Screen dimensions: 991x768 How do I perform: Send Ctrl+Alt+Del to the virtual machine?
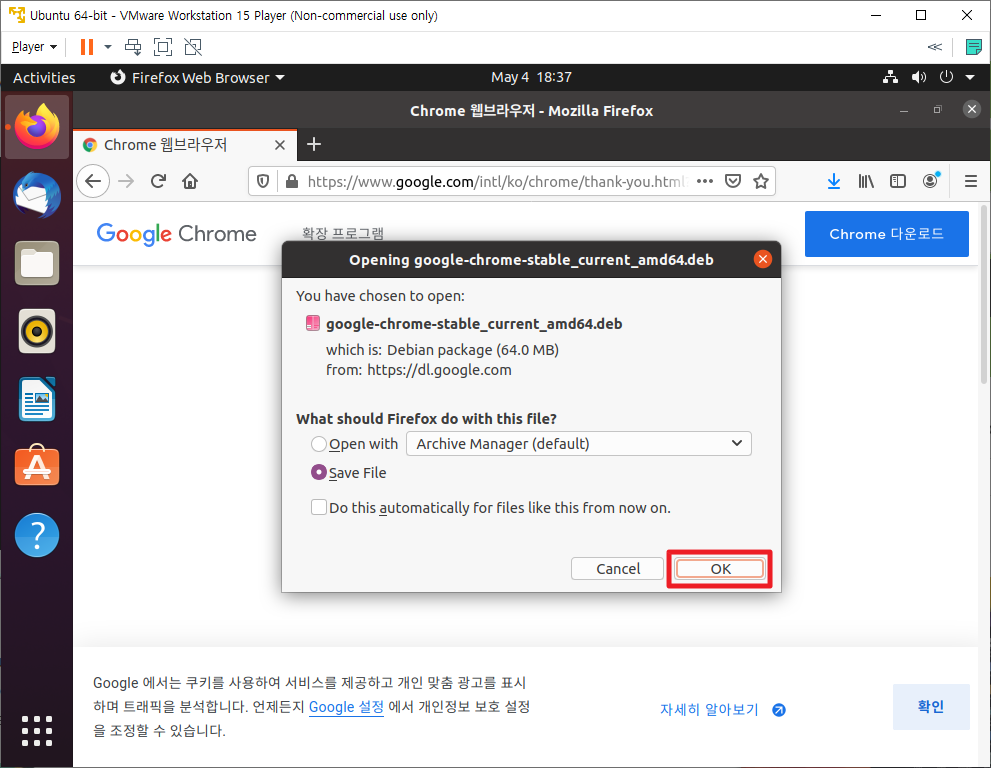point(133,47)
